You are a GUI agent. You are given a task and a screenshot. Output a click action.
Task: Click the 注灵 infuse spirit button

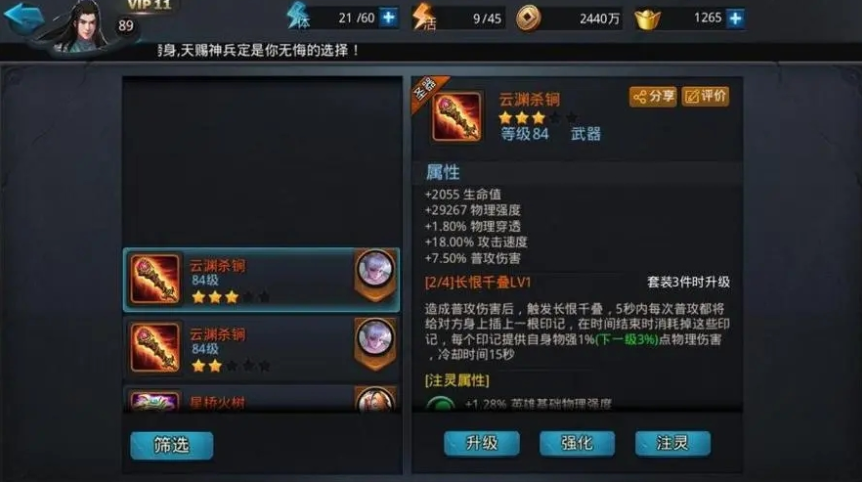[x=672, y=443]
